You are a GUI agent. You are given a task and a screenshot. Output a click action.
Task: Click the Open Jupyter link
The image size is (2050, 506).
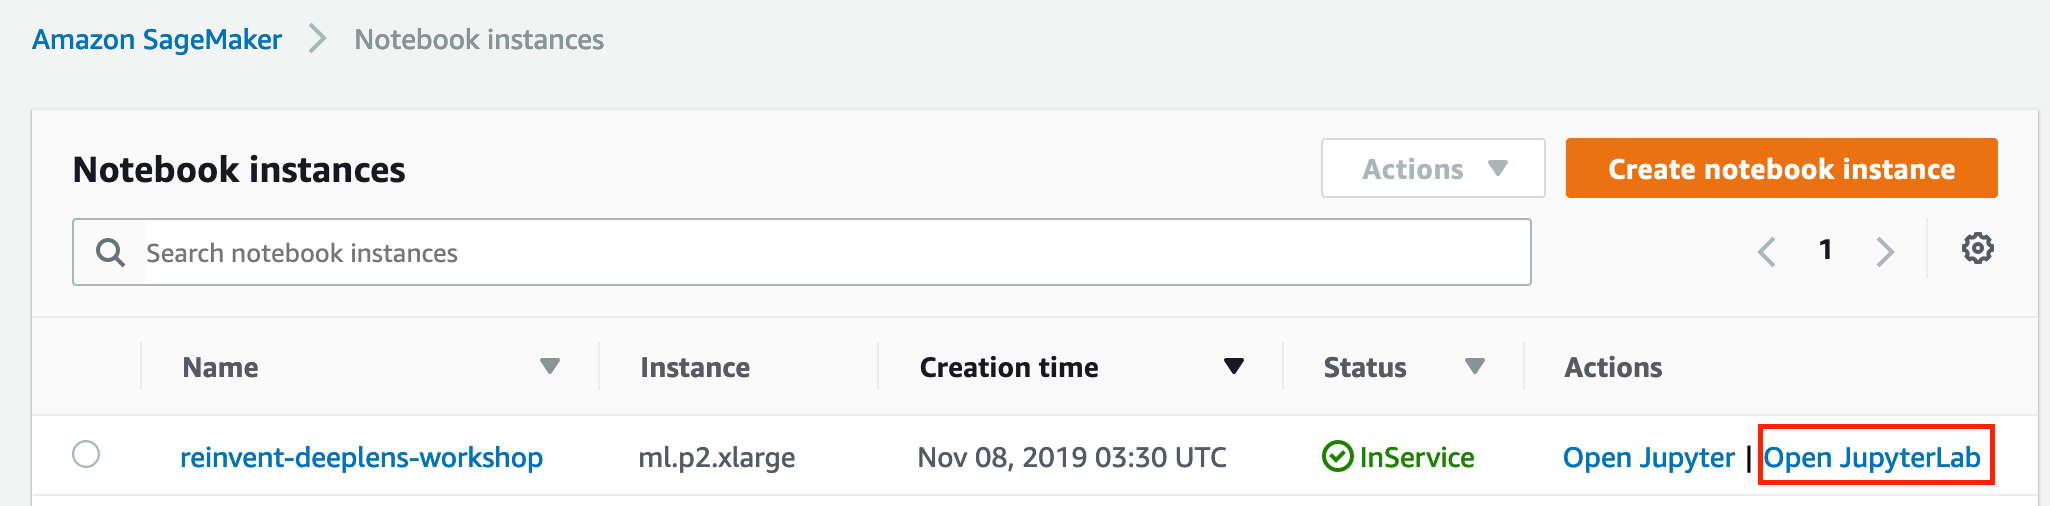[x=1648, y=458]
